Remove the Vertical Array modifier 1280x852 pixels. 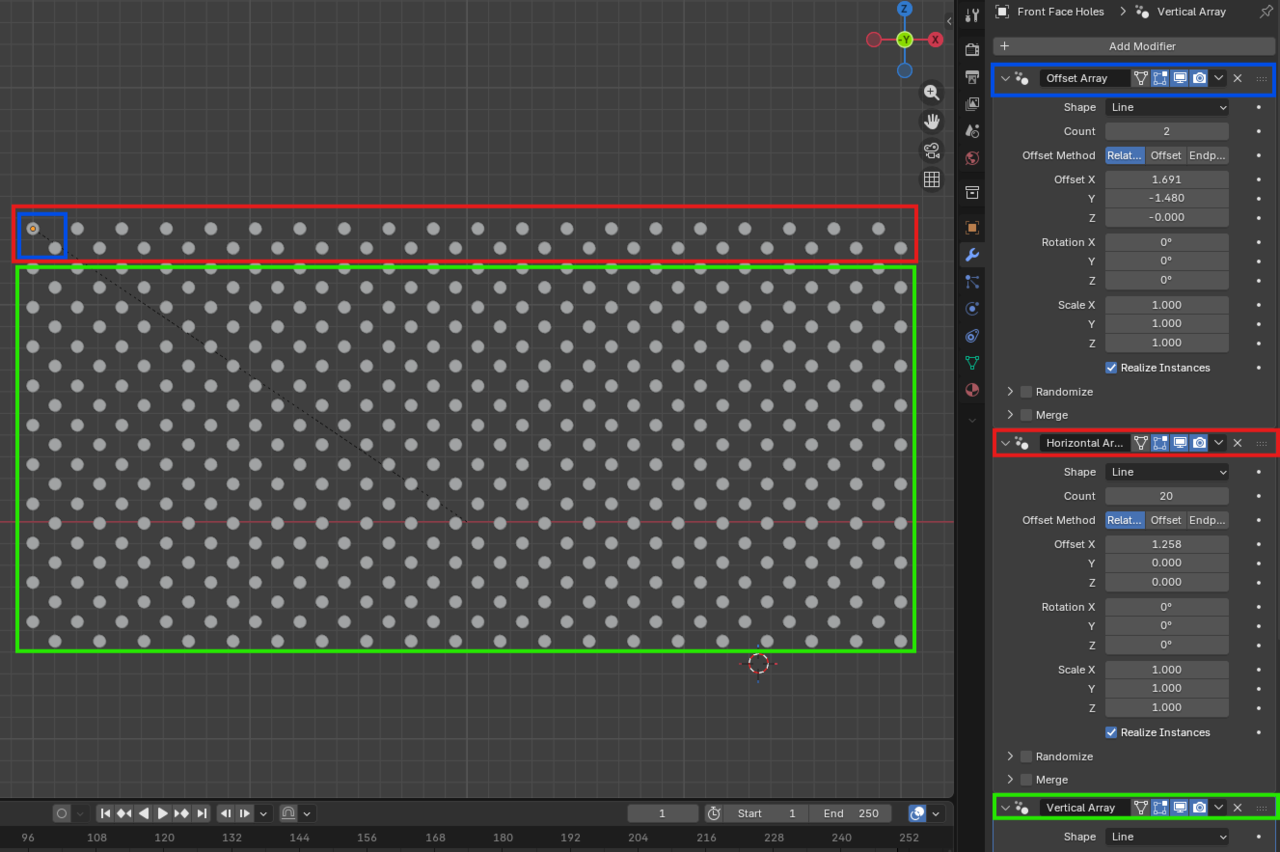[1237, 807]
